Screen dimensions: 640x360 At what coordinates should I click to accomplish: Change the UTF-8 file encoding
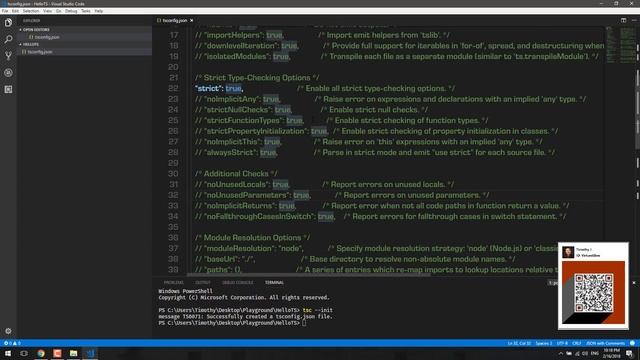562,343
